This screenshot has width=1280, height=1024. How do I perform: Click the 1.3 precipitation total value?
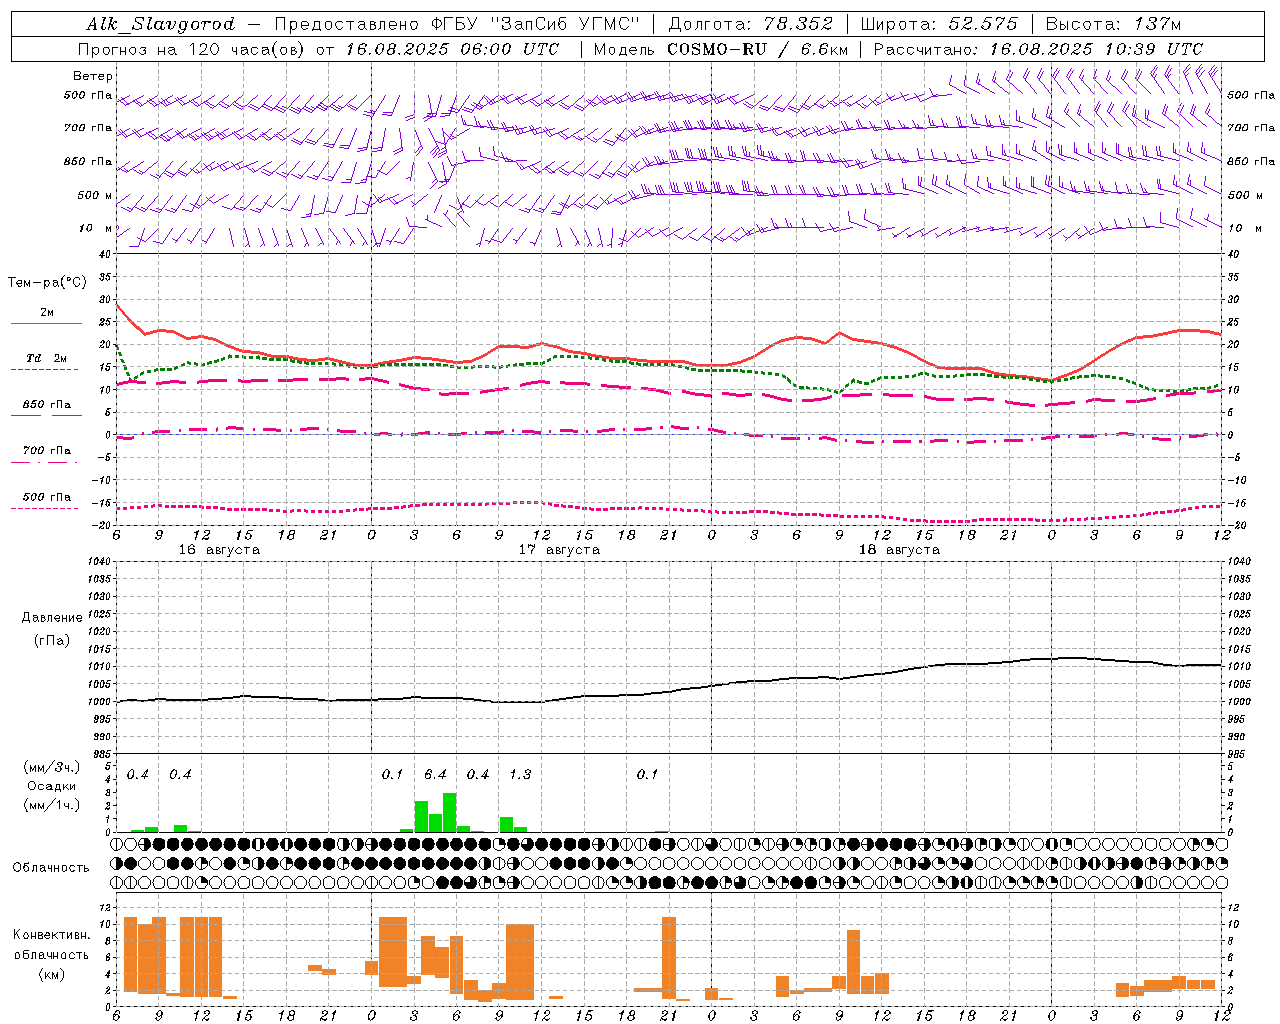click(x=520, y=775)
